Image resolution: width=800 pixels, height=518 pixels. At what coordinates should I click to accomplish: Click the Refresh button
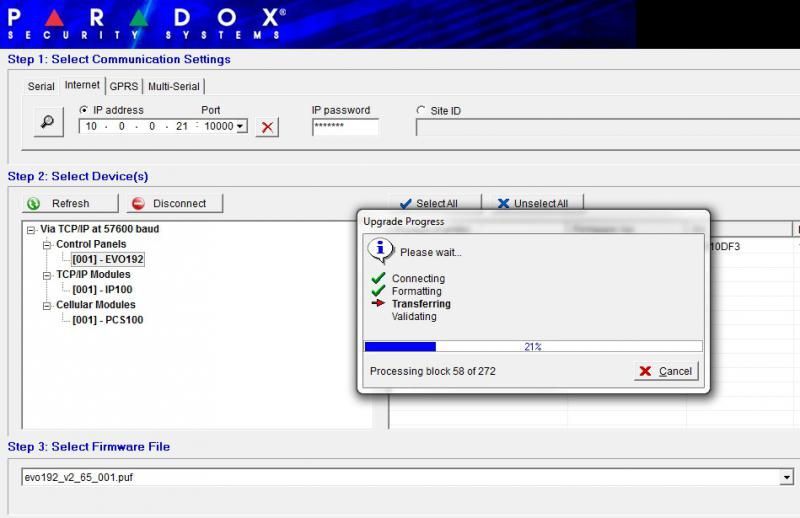point(69,203)
